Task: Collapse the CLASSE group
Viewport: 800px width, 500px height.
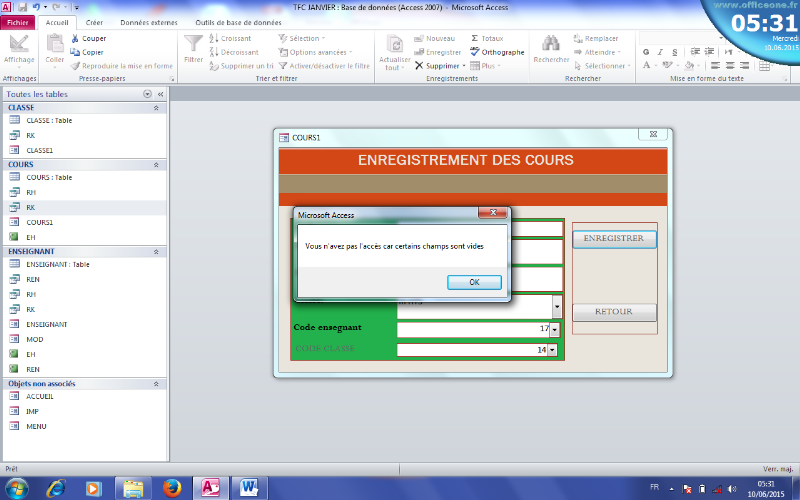Action: (x=156, y=107)
